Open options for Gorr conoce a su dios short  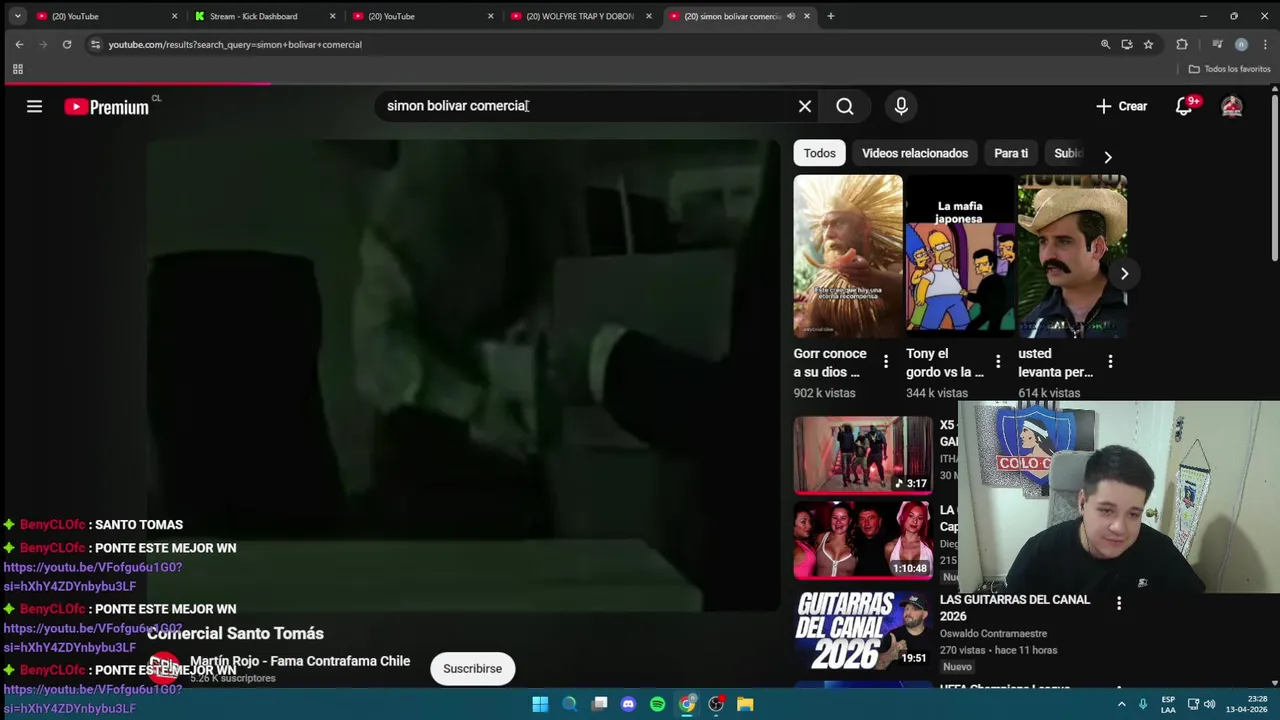(x=885, y=362)
